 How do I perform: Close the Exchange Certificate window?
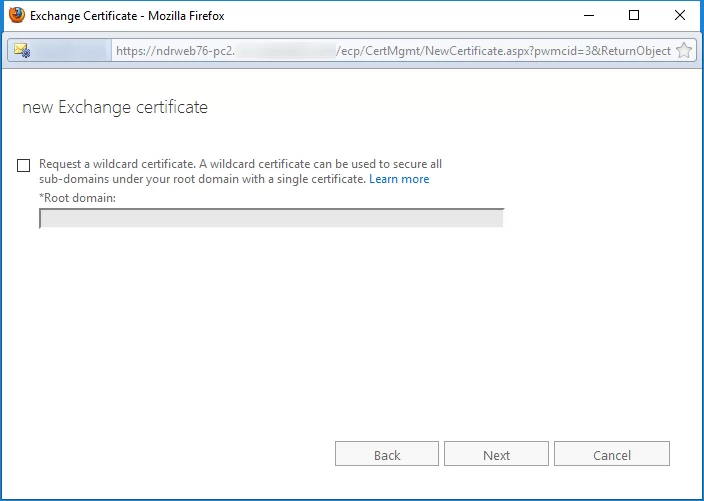pyautogui.click(x=680, y=15)
